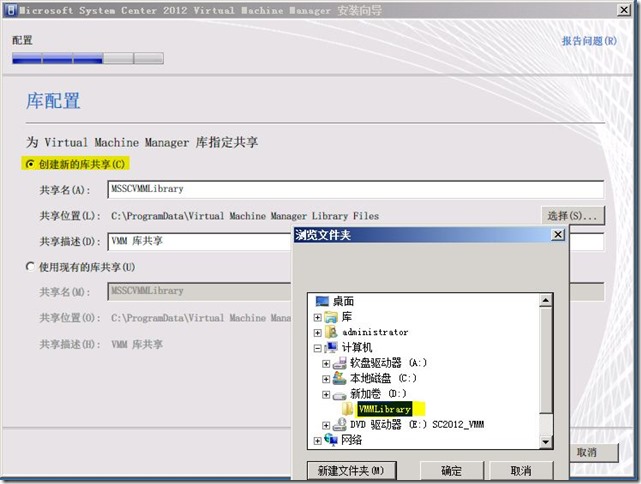Click the 本地磁盘 (C:) drive icon
Image resolution: width=641 pixels, height=484 pixels.
(340, 378)
